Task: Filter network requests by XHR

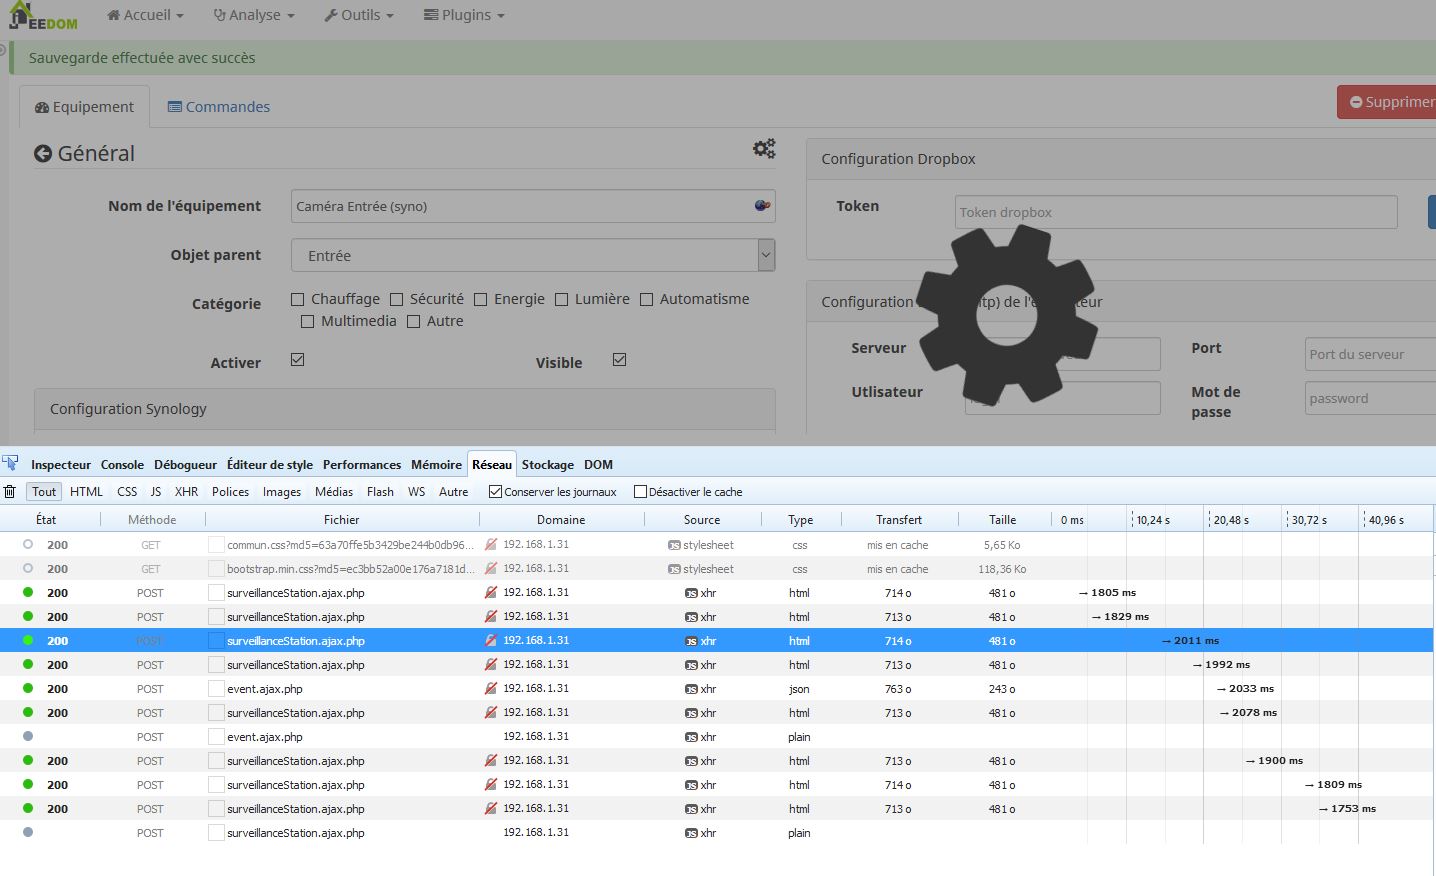Action: click(186, 491)
